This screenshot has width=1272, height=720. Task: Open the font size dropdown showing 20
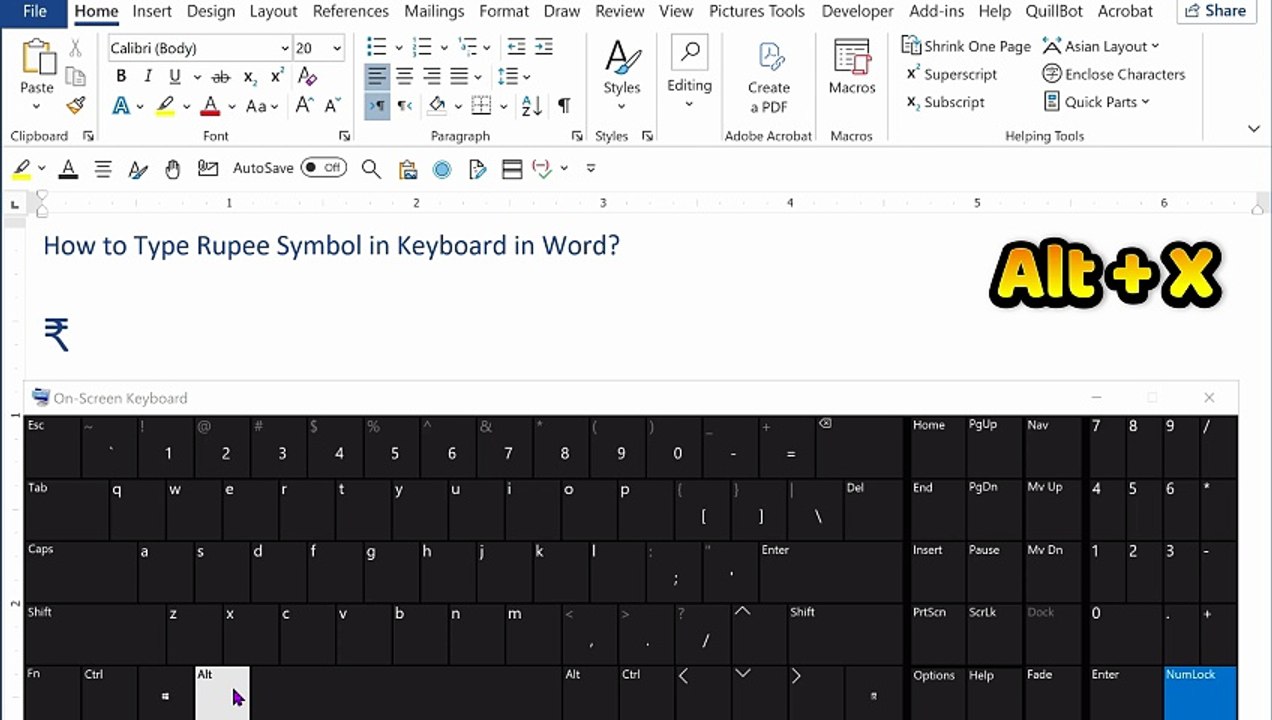337,48
